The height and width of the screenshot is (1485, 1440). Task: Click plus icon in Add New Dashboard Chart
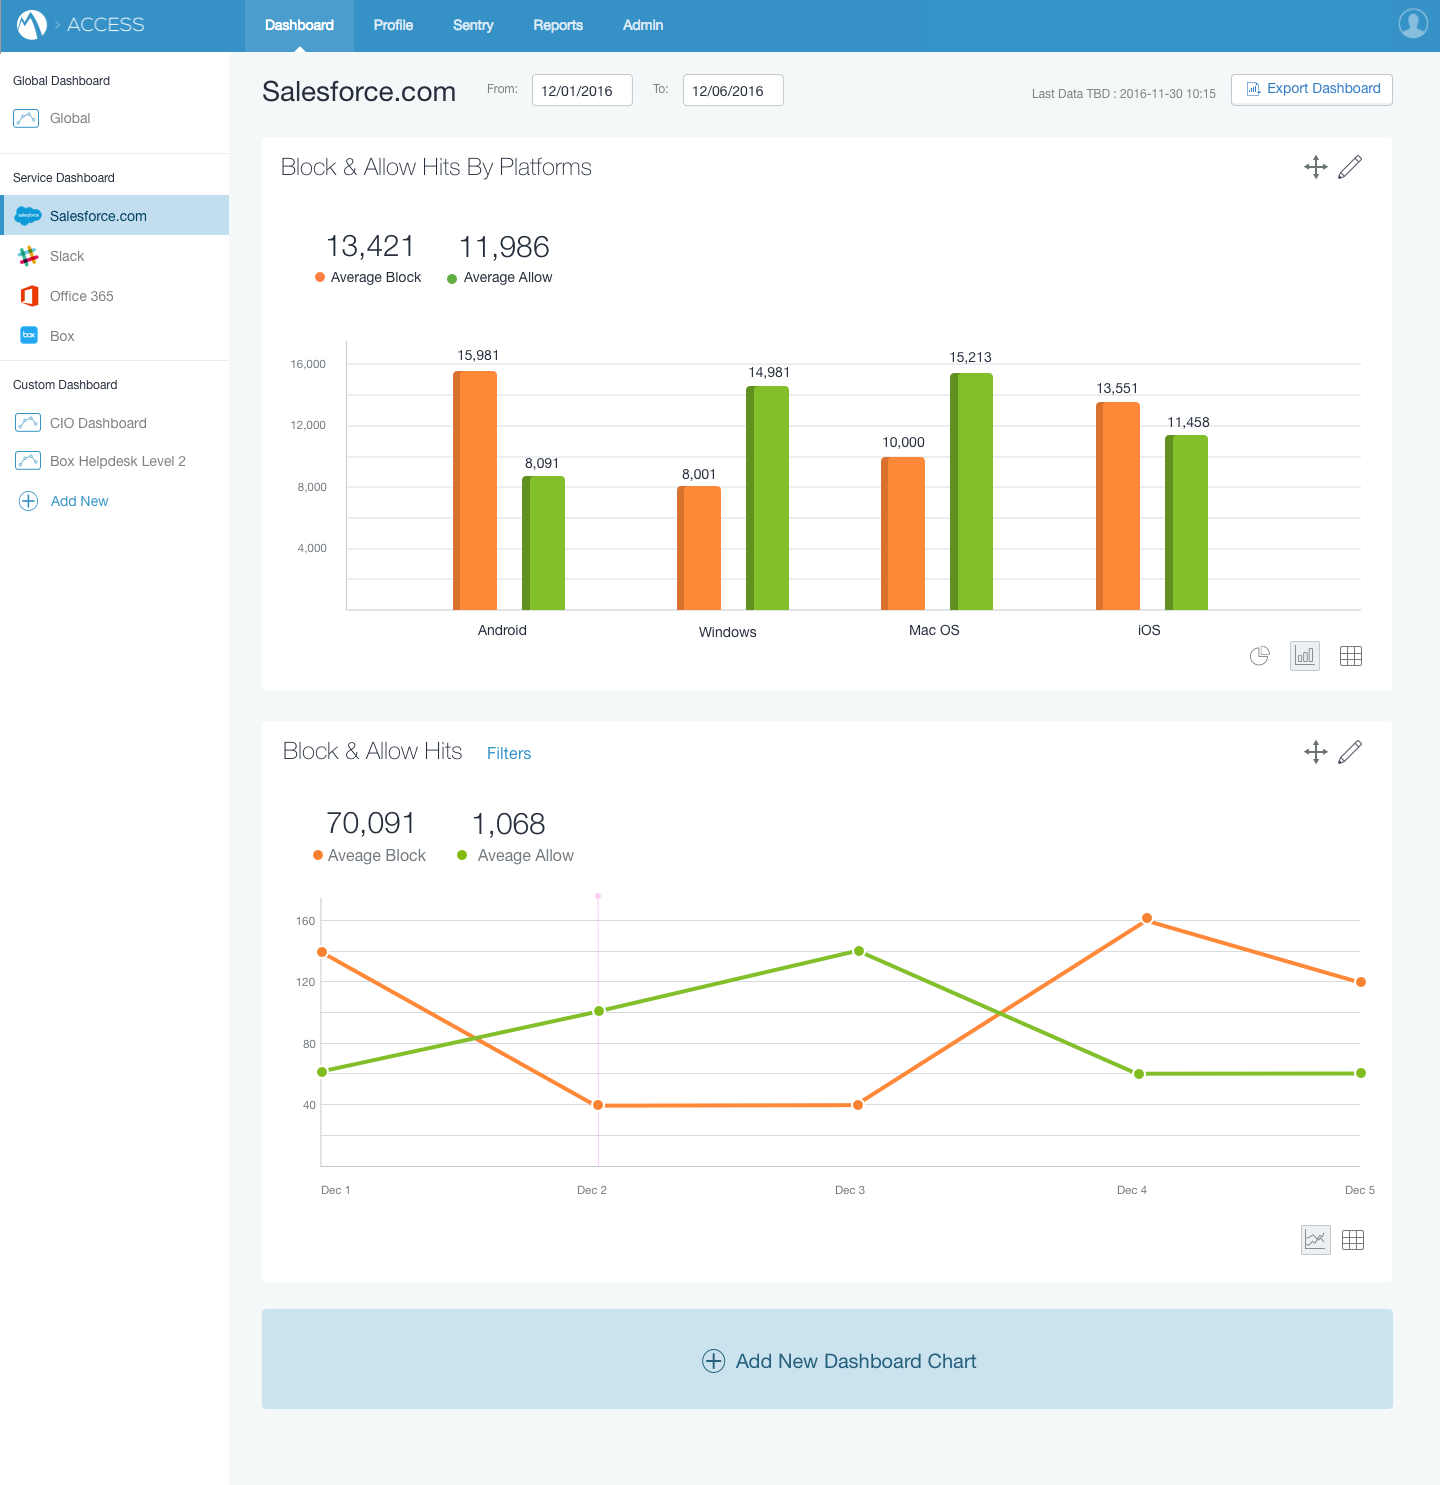713,1361
